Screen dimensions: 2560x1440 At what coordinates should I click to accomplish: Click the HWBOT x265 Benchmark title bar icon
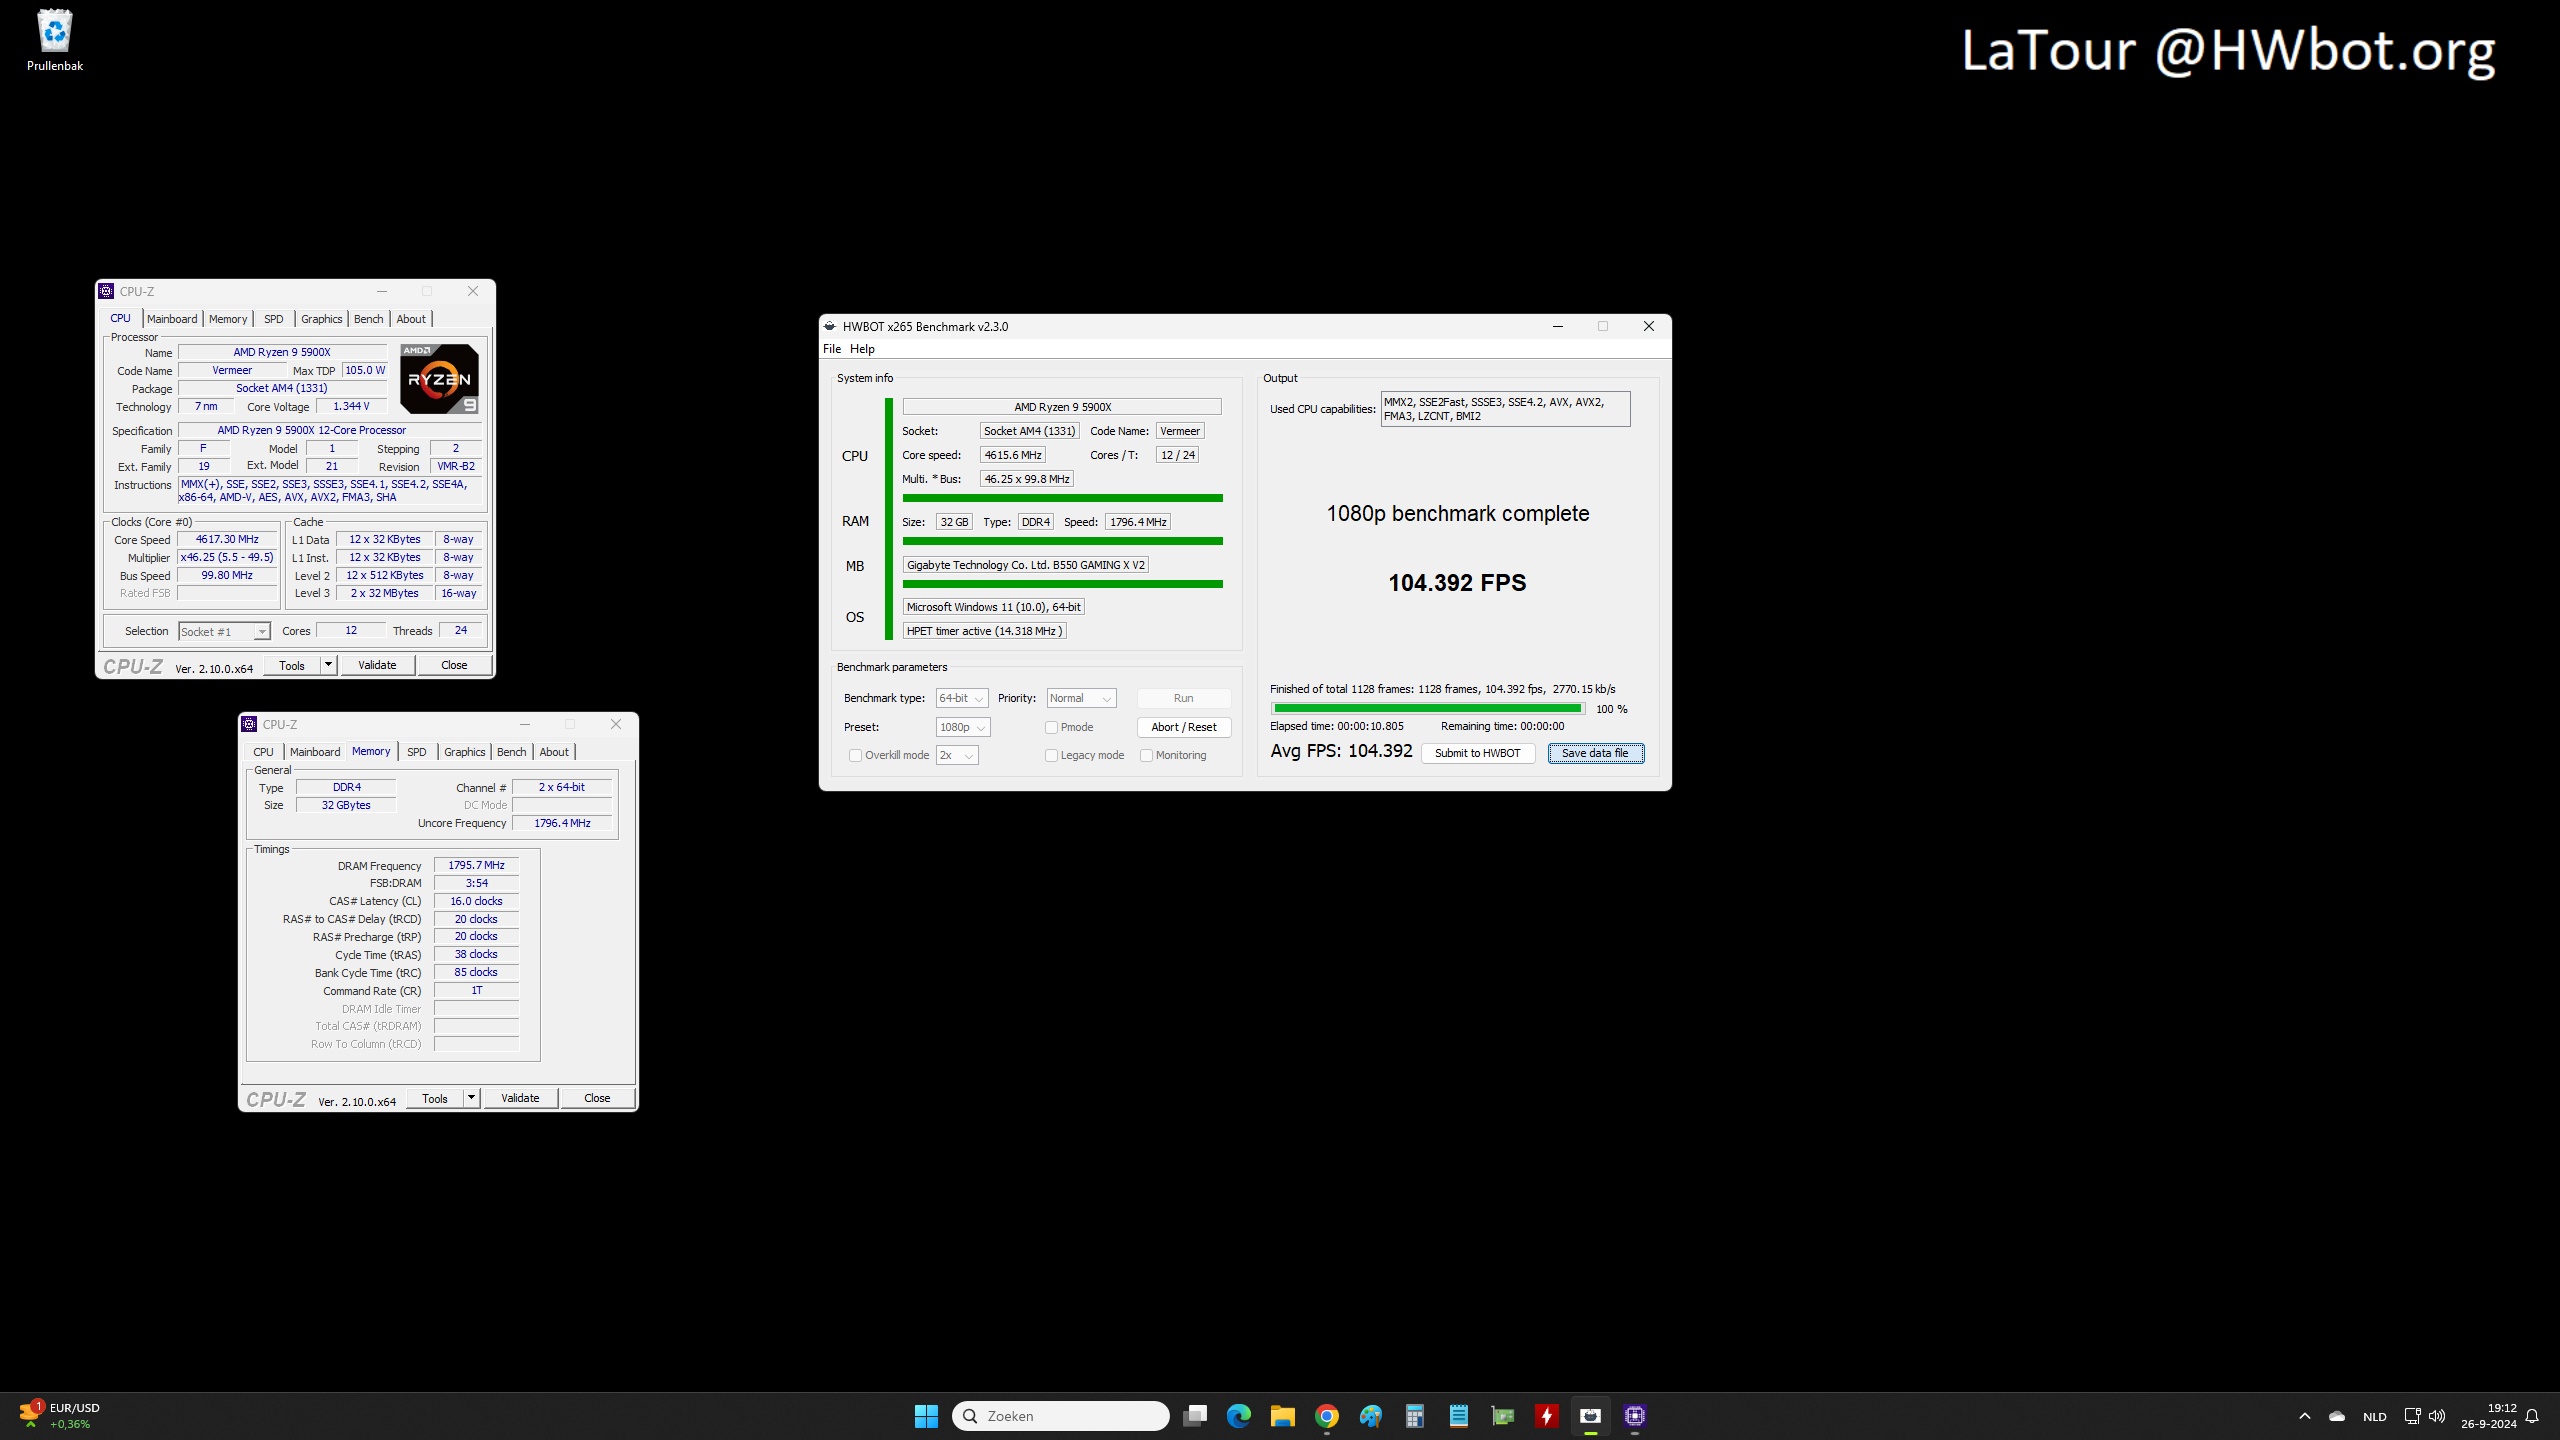tap(829, 326)
